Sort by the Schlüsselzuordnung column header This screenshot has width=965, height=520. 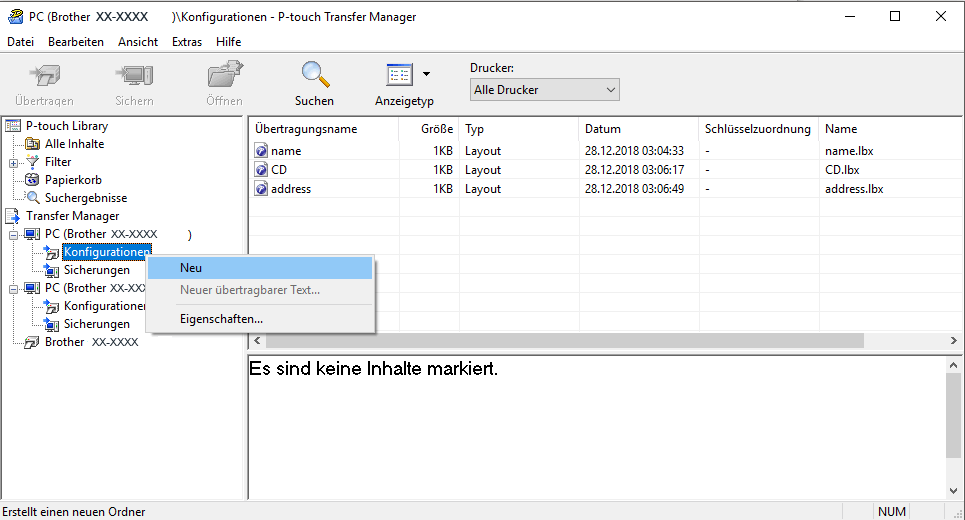pyautogui.click(x=759, y=129)
